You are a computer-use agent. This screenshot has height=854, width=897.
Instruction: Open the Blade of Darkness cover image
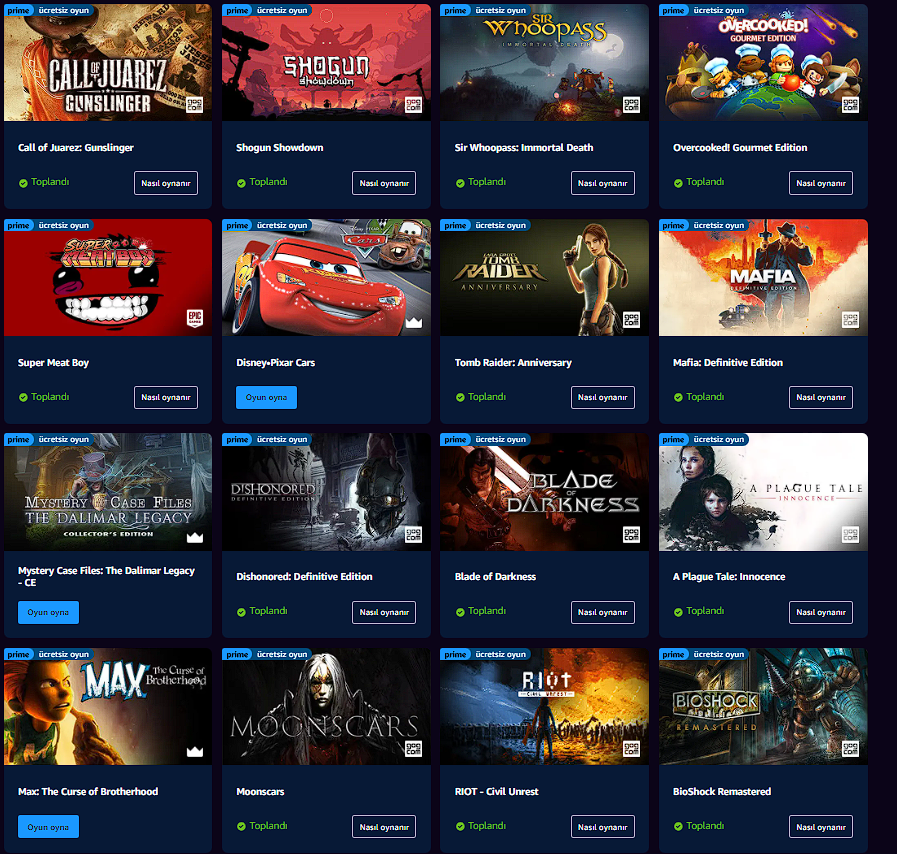(x=545, y=492)
